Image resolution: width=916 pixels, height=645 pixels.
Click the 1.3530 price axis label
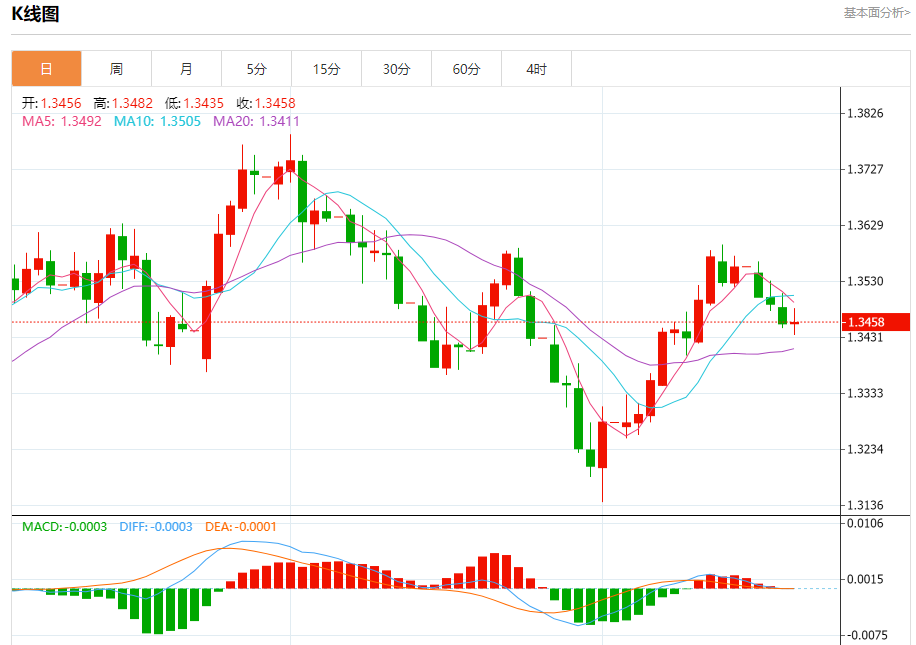pos(865,282)
